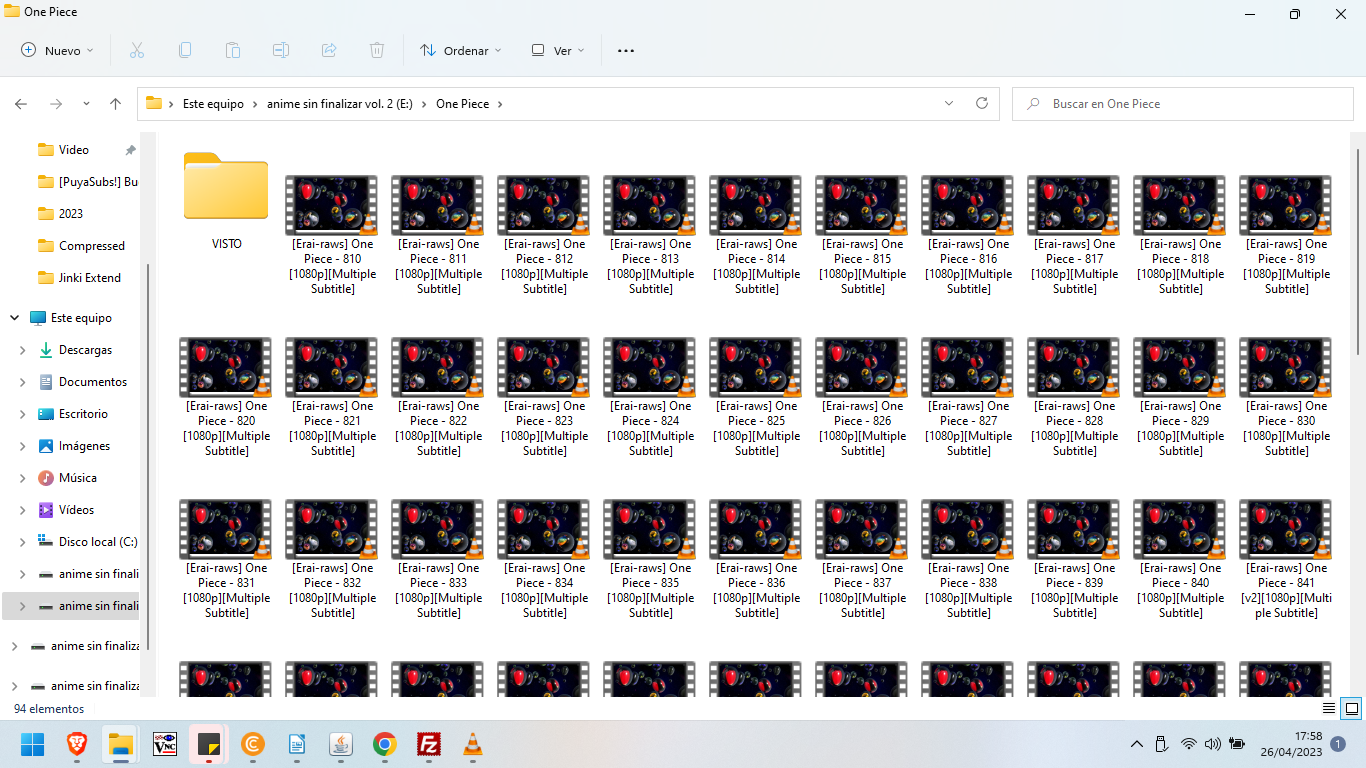Screen dimensions: 1366x768
Task: Expand the Imágenes tree node
Action: click(x=22, y=446)
